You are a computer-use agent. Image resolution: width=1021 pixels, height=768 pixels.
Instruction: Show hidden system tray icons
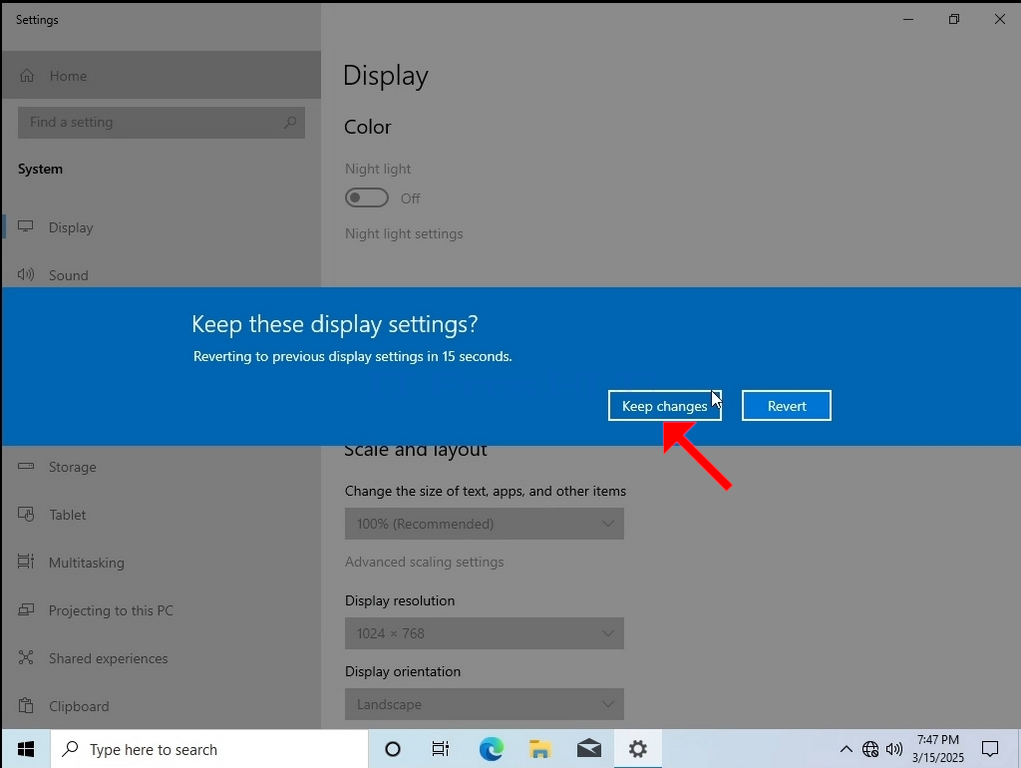(846, 749)
